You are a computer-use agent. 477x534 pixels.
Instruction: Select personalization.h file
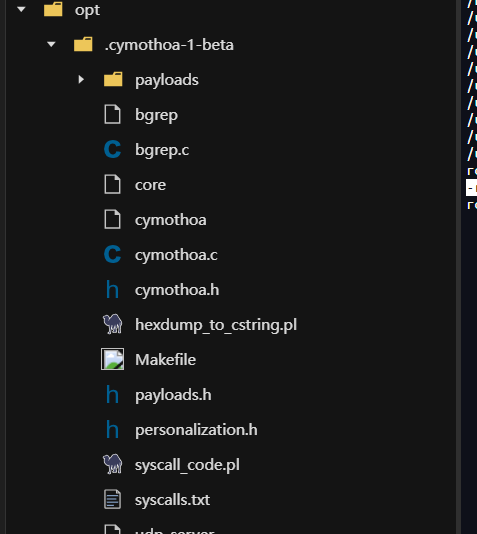pos(196,430)
